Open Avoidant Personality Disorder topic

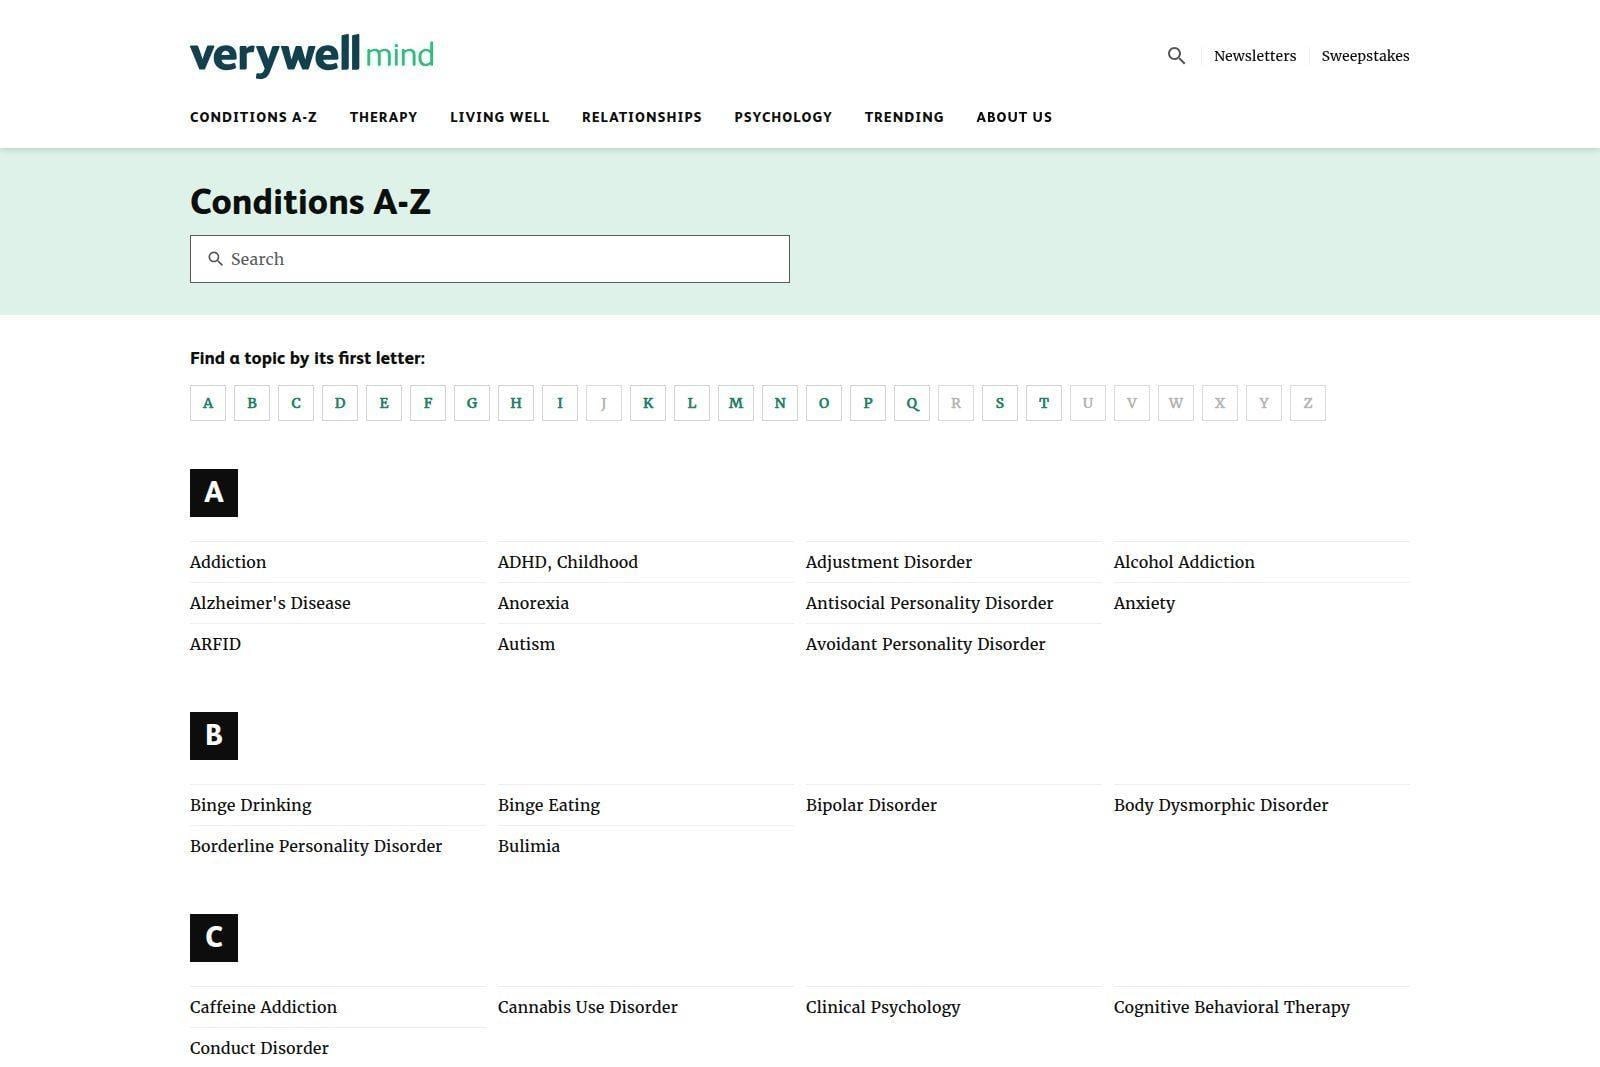pyautogui.click(x=926, y=644)
